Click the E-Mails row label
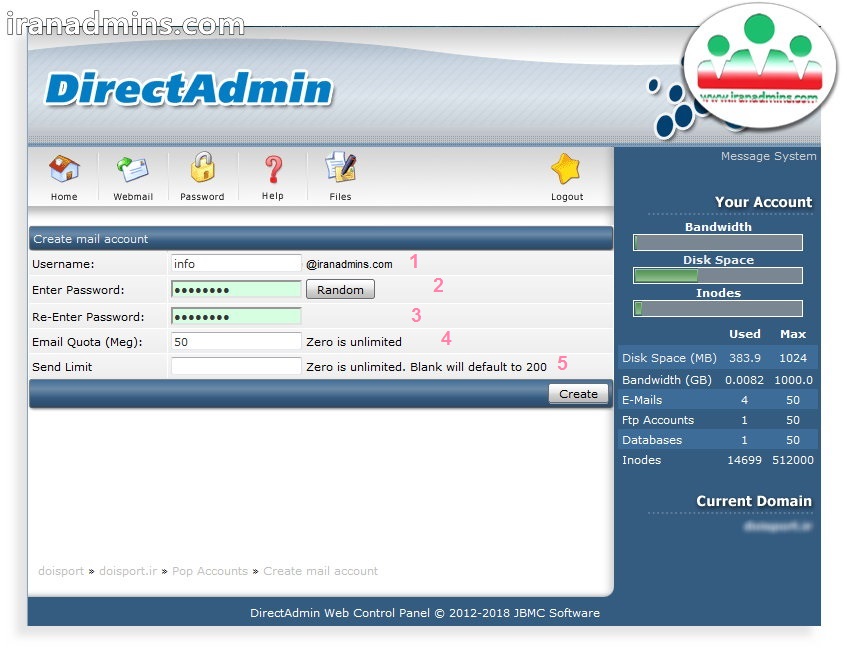This screenshot has width=847, height=652. click(642, 400)
